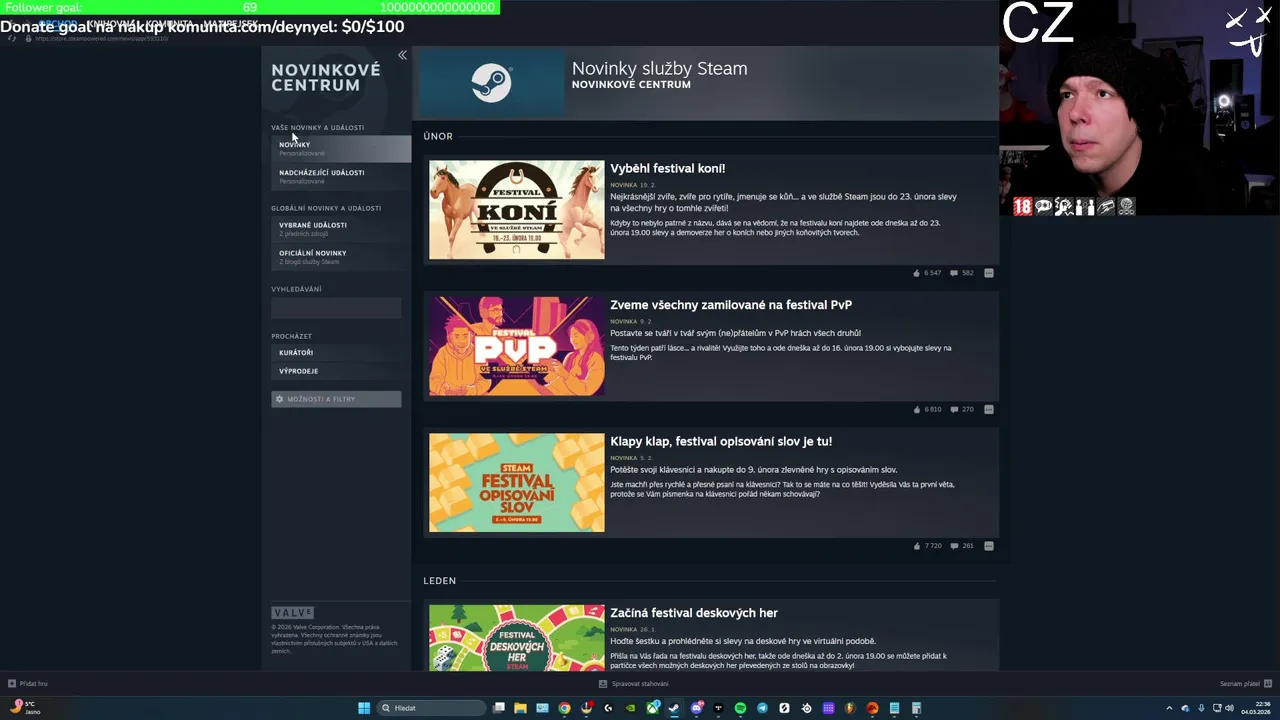This screenshot has height=720, width=1280.
Task: Open more options menu on horse festival post
Action: [989, 273]
